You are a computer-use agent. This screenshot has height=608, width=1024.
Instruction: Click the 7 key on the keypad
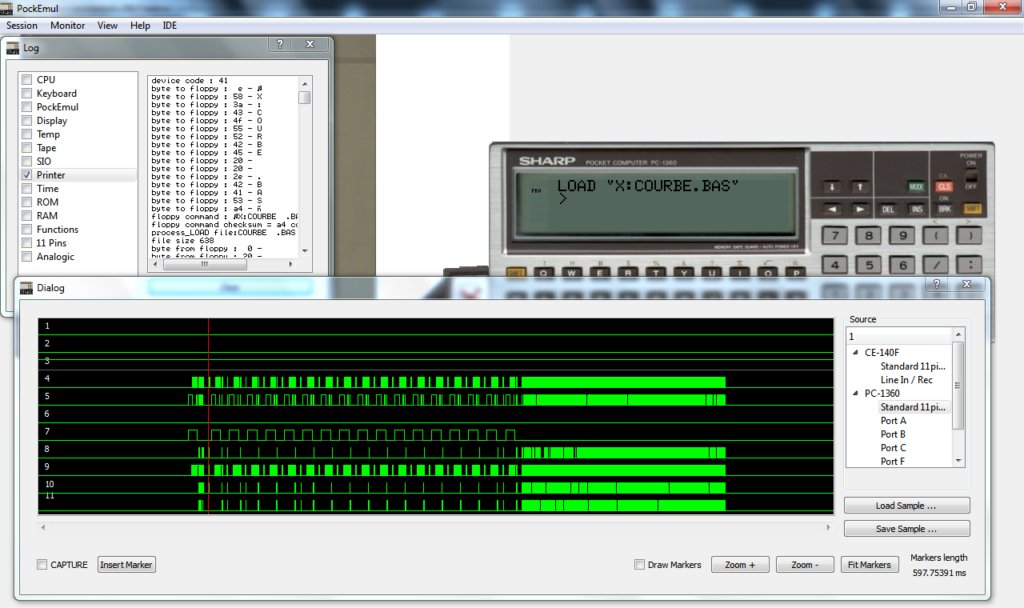coord(835,236)
